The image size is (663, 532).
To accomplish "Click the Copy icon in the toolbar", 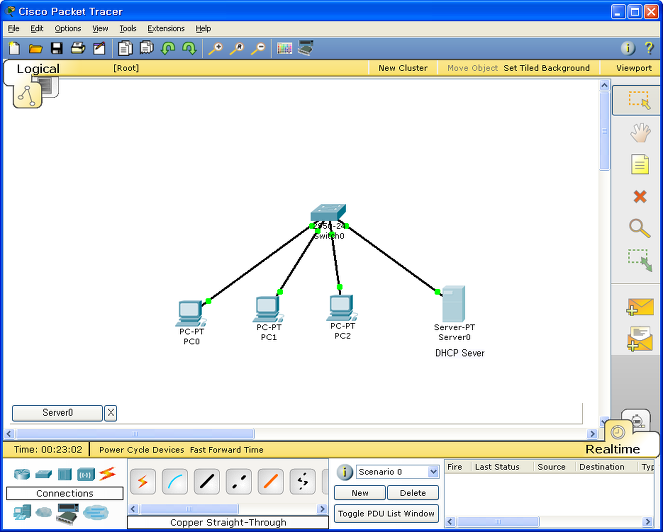I will 125,48.
